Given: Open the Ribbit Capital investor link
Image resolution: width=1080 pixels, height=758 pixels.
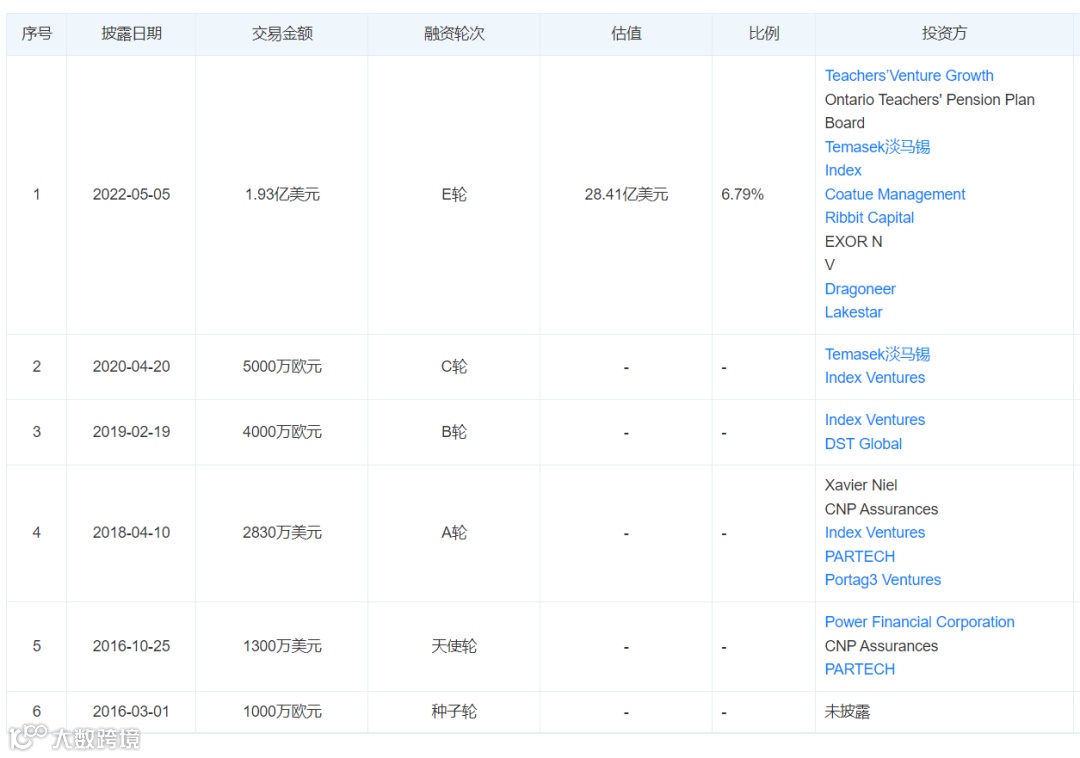Looking at the screenshot, I should pos(869,218).
